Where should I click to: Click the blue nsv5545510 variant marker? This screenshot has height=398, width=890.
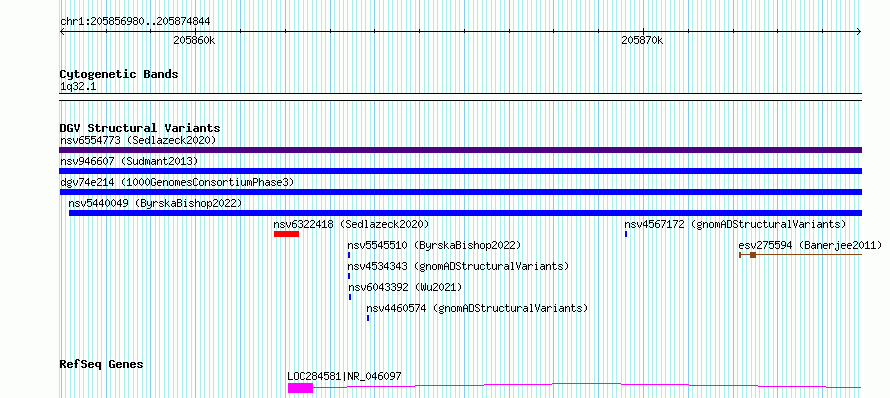point(349,255)
